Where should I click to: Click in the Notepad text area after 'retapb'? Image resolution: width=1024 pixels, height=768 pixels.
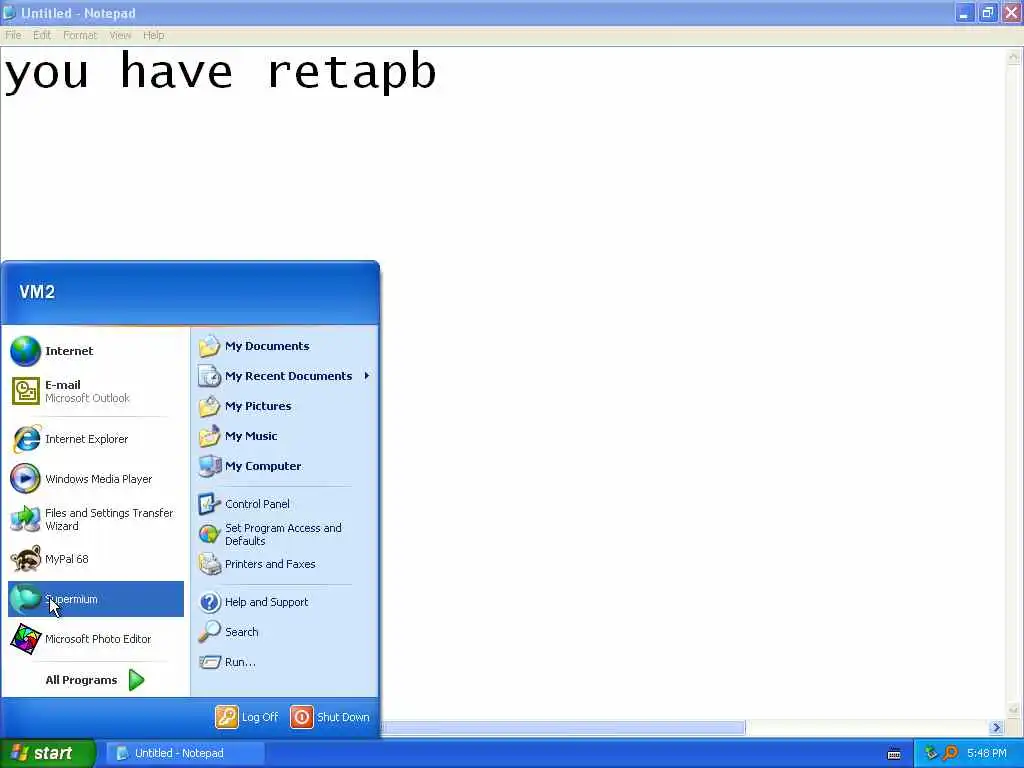point(441,72)
